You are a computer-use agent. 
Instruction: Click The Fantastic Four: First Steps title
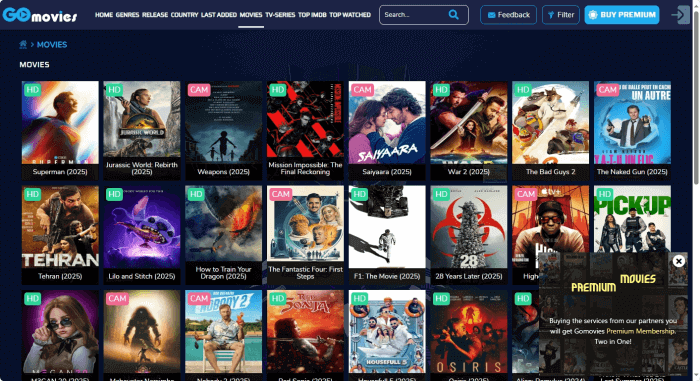[x=305, y=273]
